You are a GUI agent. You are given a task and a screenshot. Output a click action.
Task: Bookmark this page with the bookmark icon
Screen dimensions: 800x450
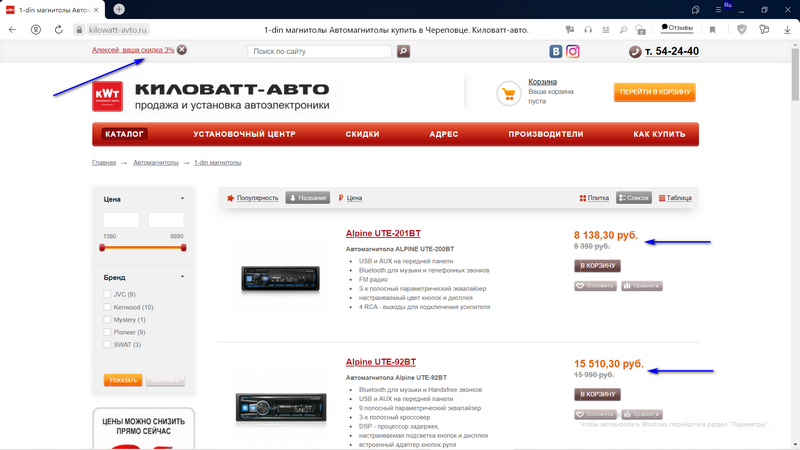click(712, 30)
